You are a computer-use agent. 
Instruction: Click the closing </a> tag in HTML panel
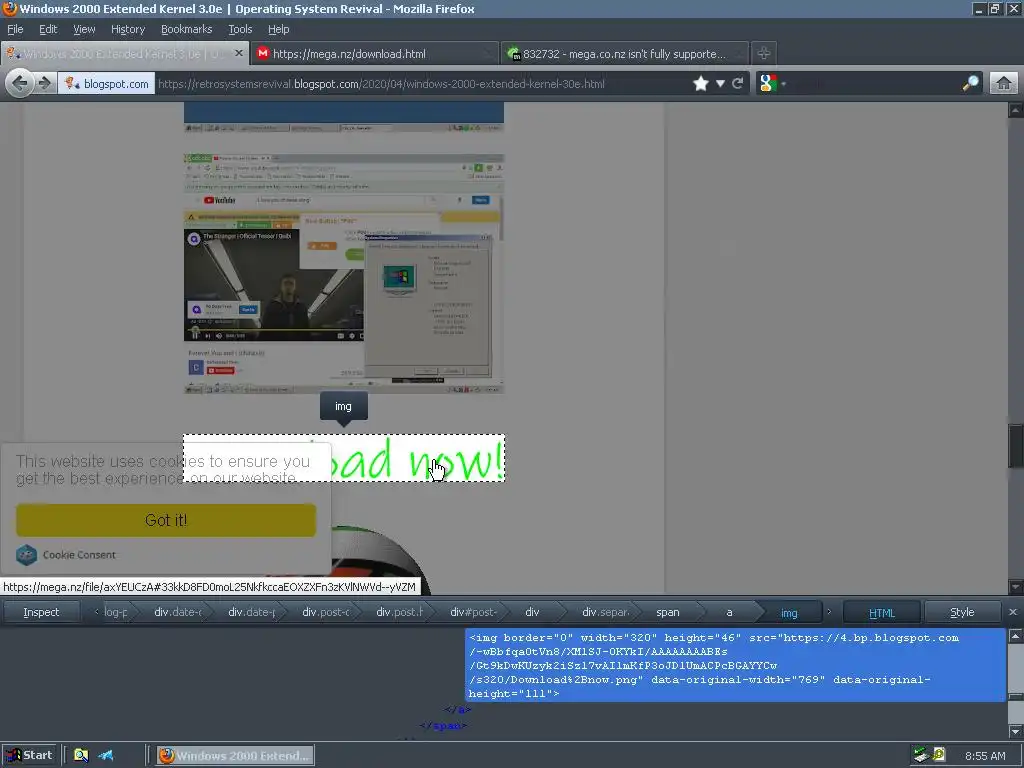[x=457, y=709]
